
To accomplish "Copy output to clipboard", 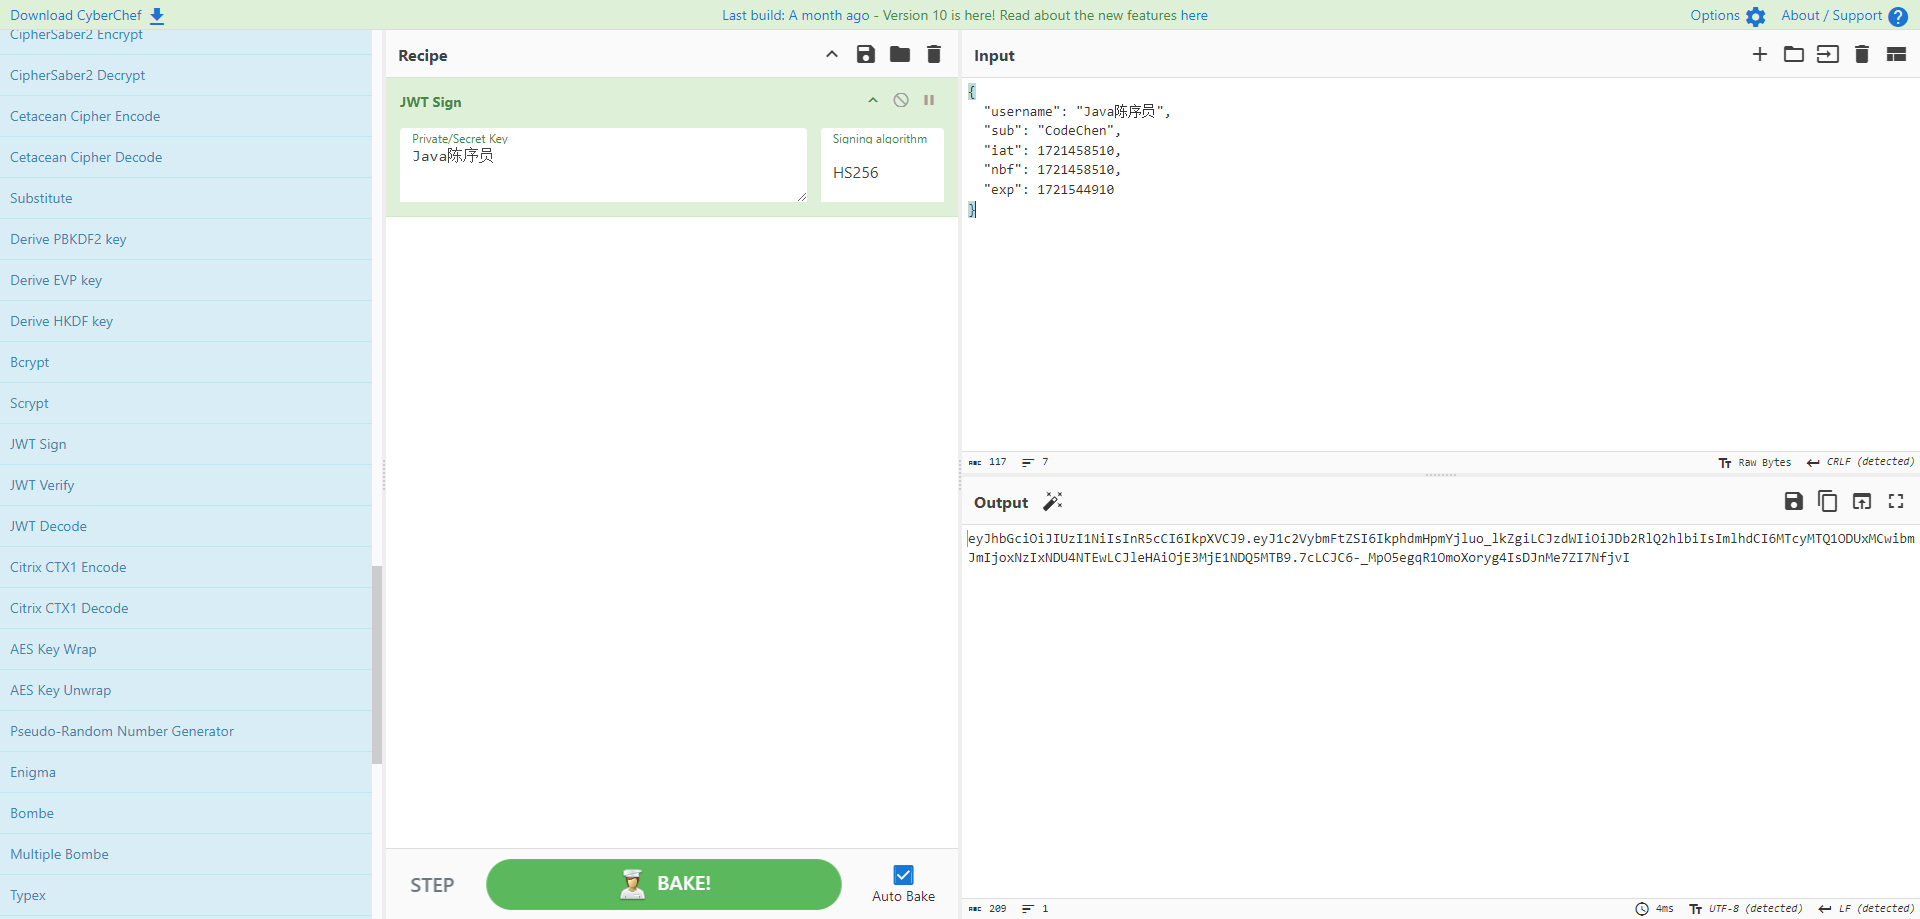I will click(1828, 502).
